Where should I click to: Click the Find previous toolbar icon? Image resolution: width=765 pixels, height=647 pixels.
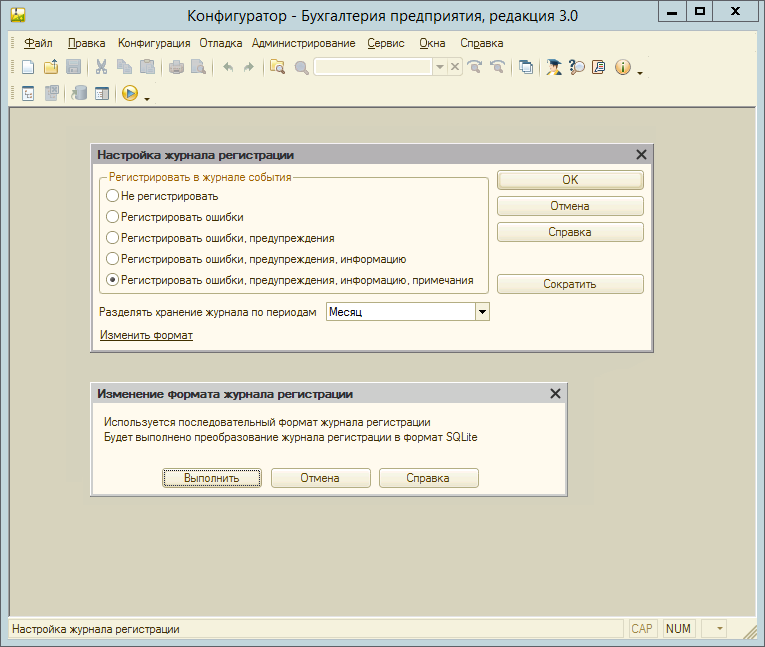(497, 66)
